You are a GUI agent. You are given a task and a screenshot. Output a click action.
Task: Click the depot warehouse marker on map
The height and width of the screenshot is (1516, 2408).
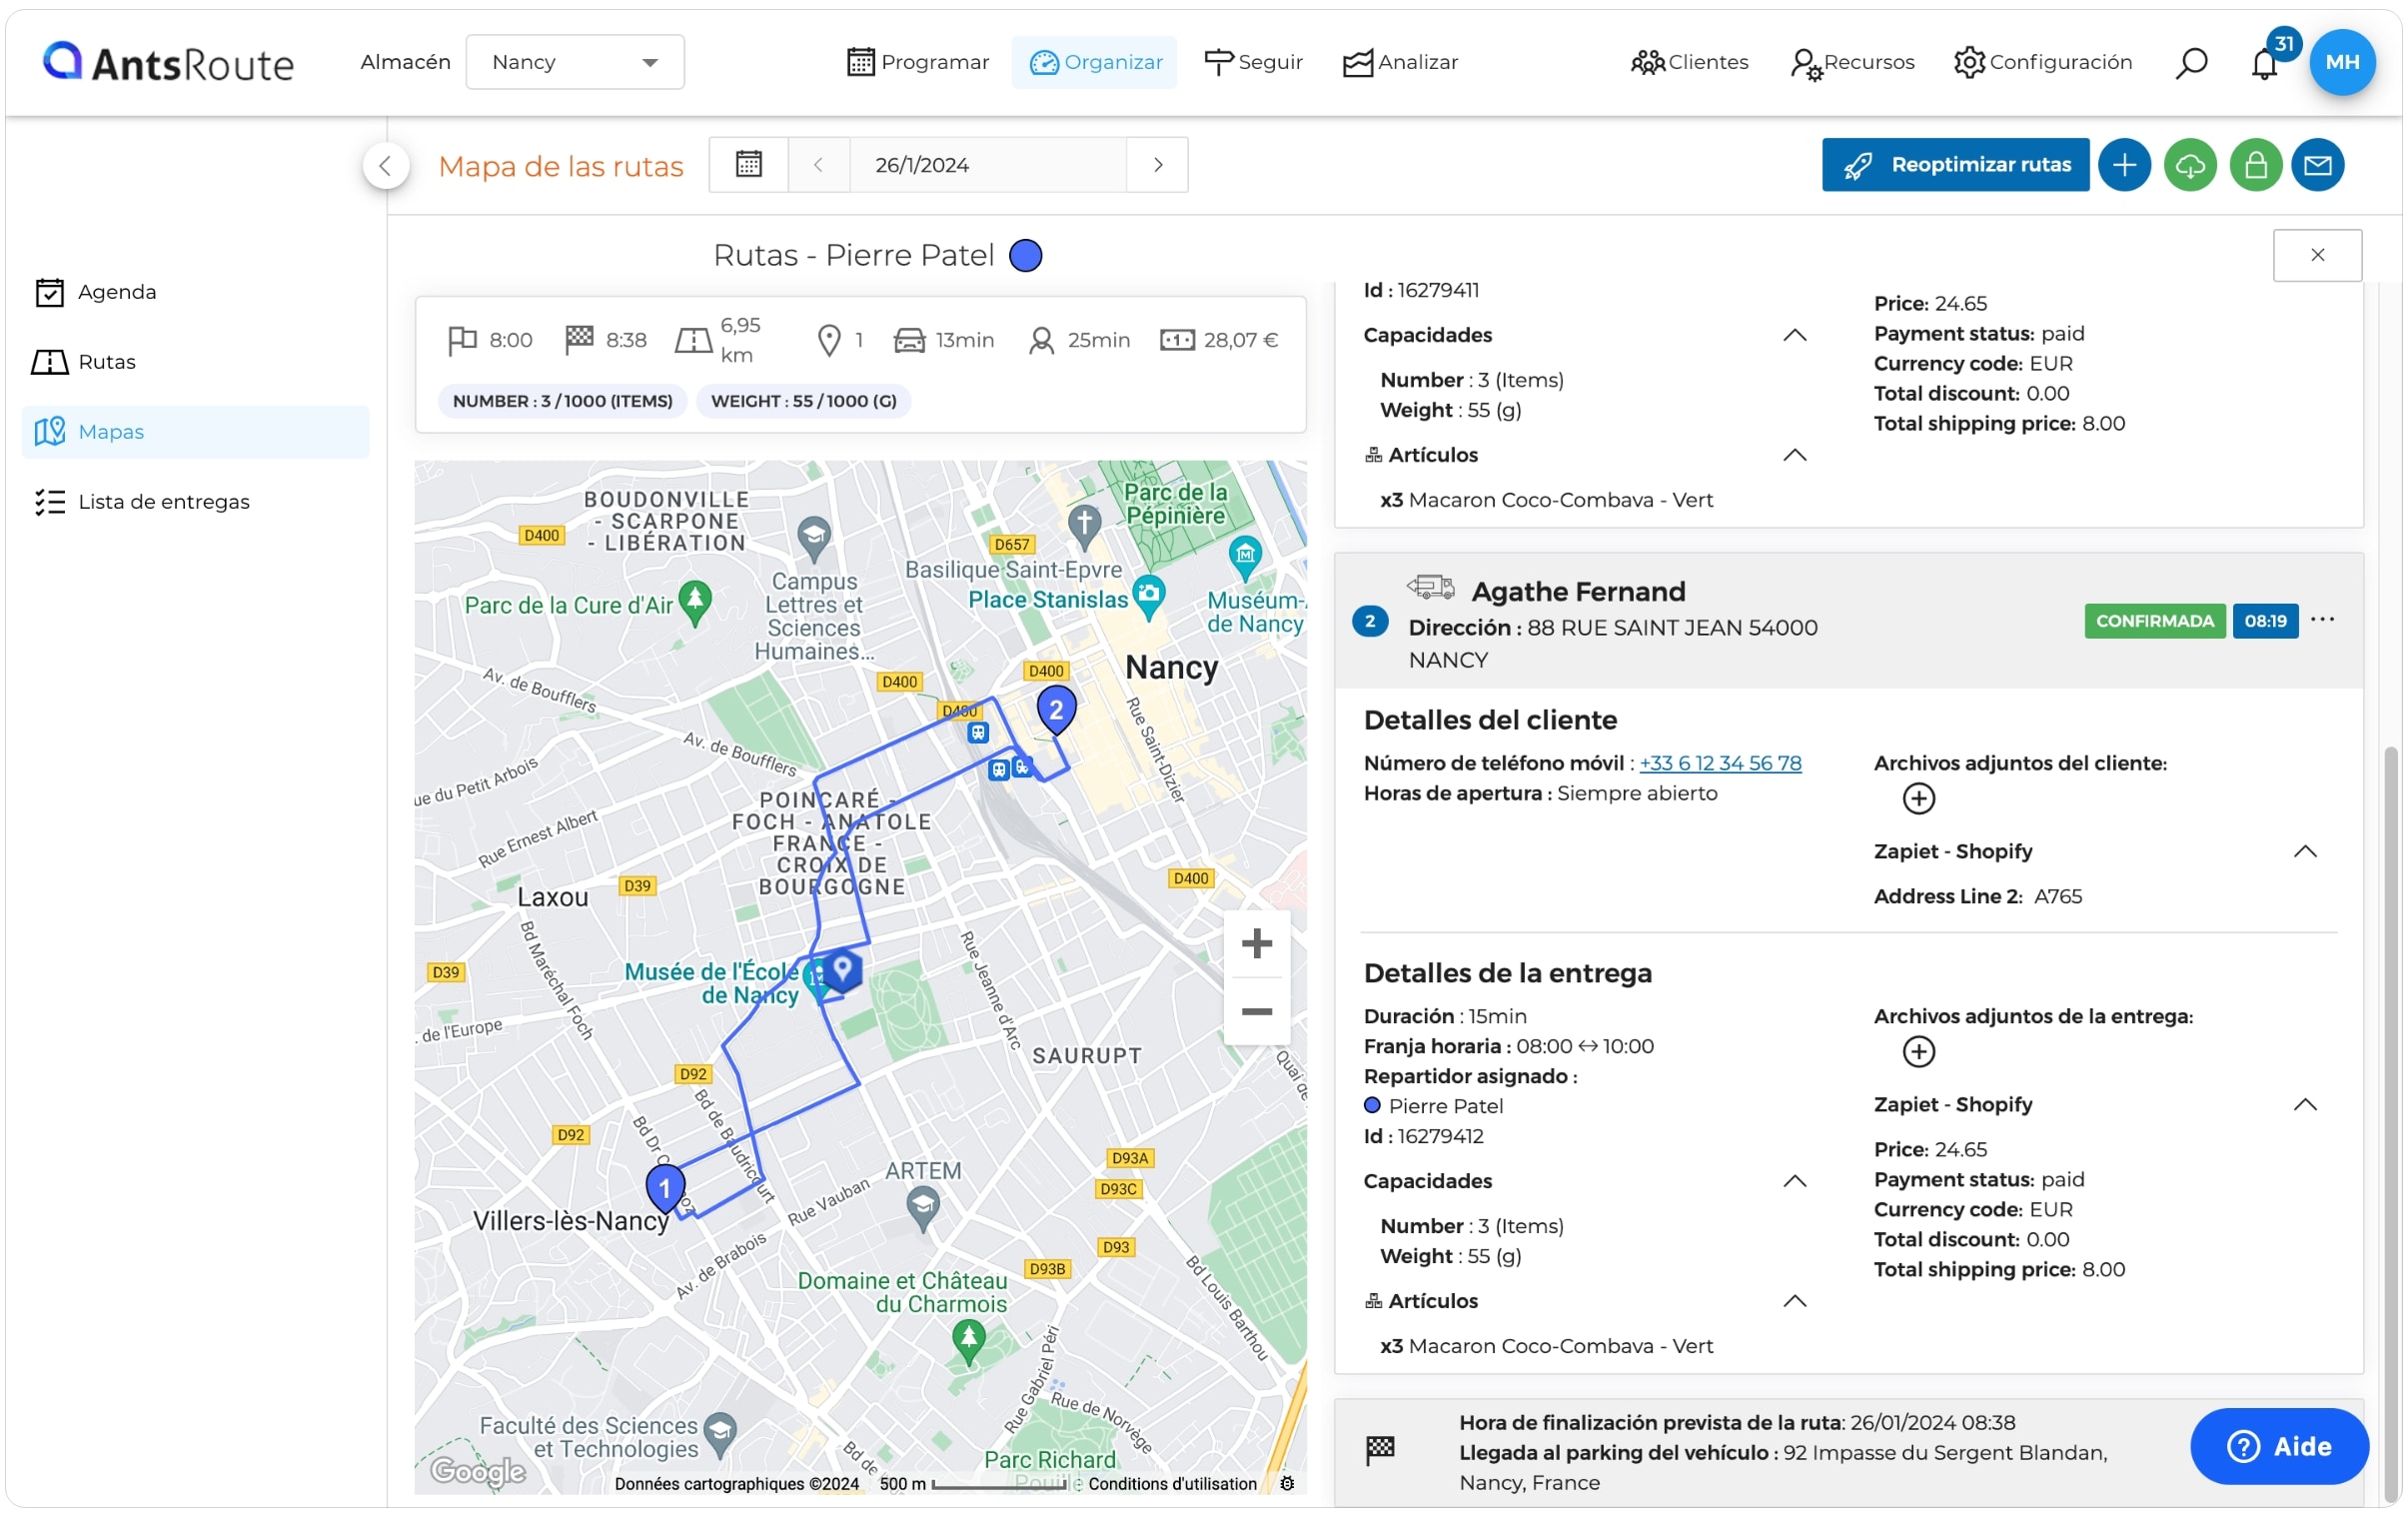click(842, 969)
